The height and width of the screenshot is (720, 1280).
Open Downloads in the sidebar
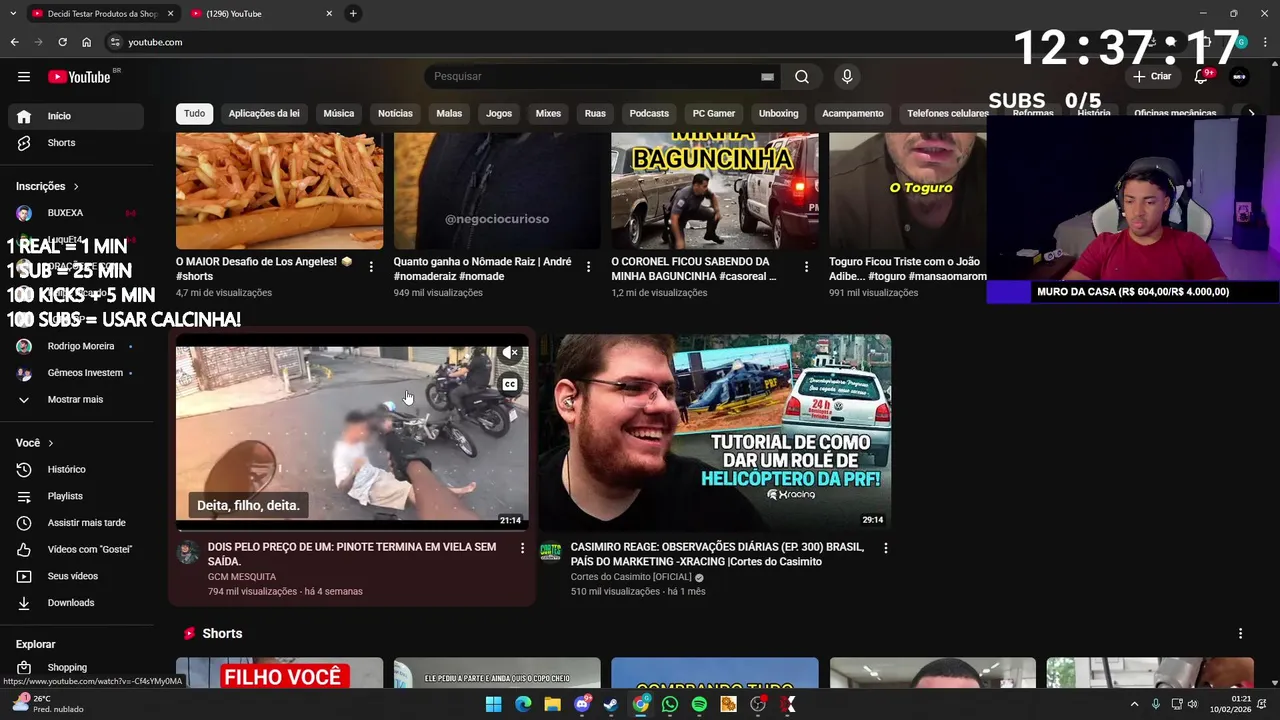[76, 603]
